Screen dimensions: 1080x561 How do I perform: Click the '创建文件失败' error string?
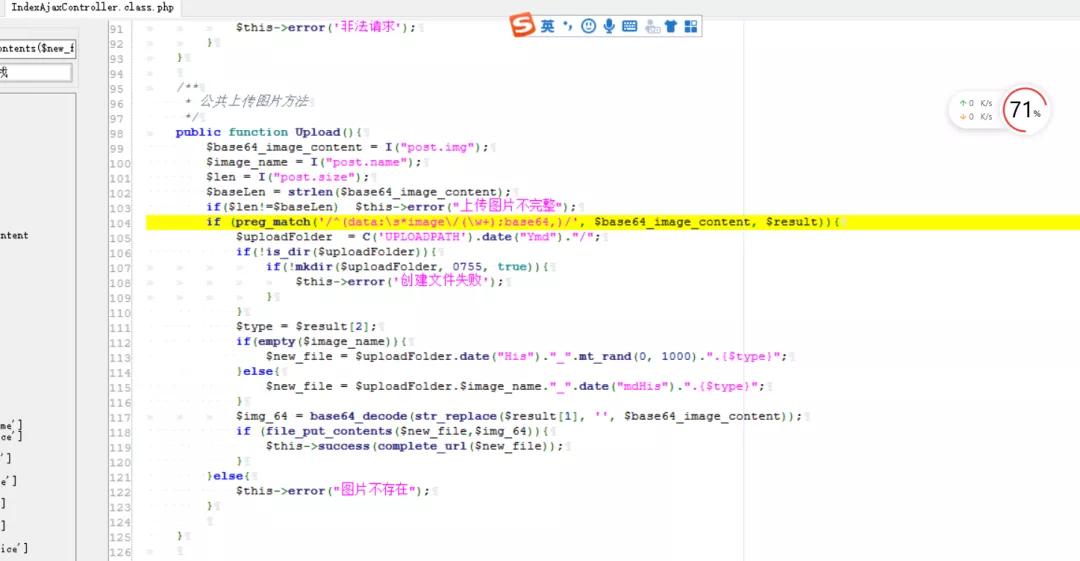point(442,281)
